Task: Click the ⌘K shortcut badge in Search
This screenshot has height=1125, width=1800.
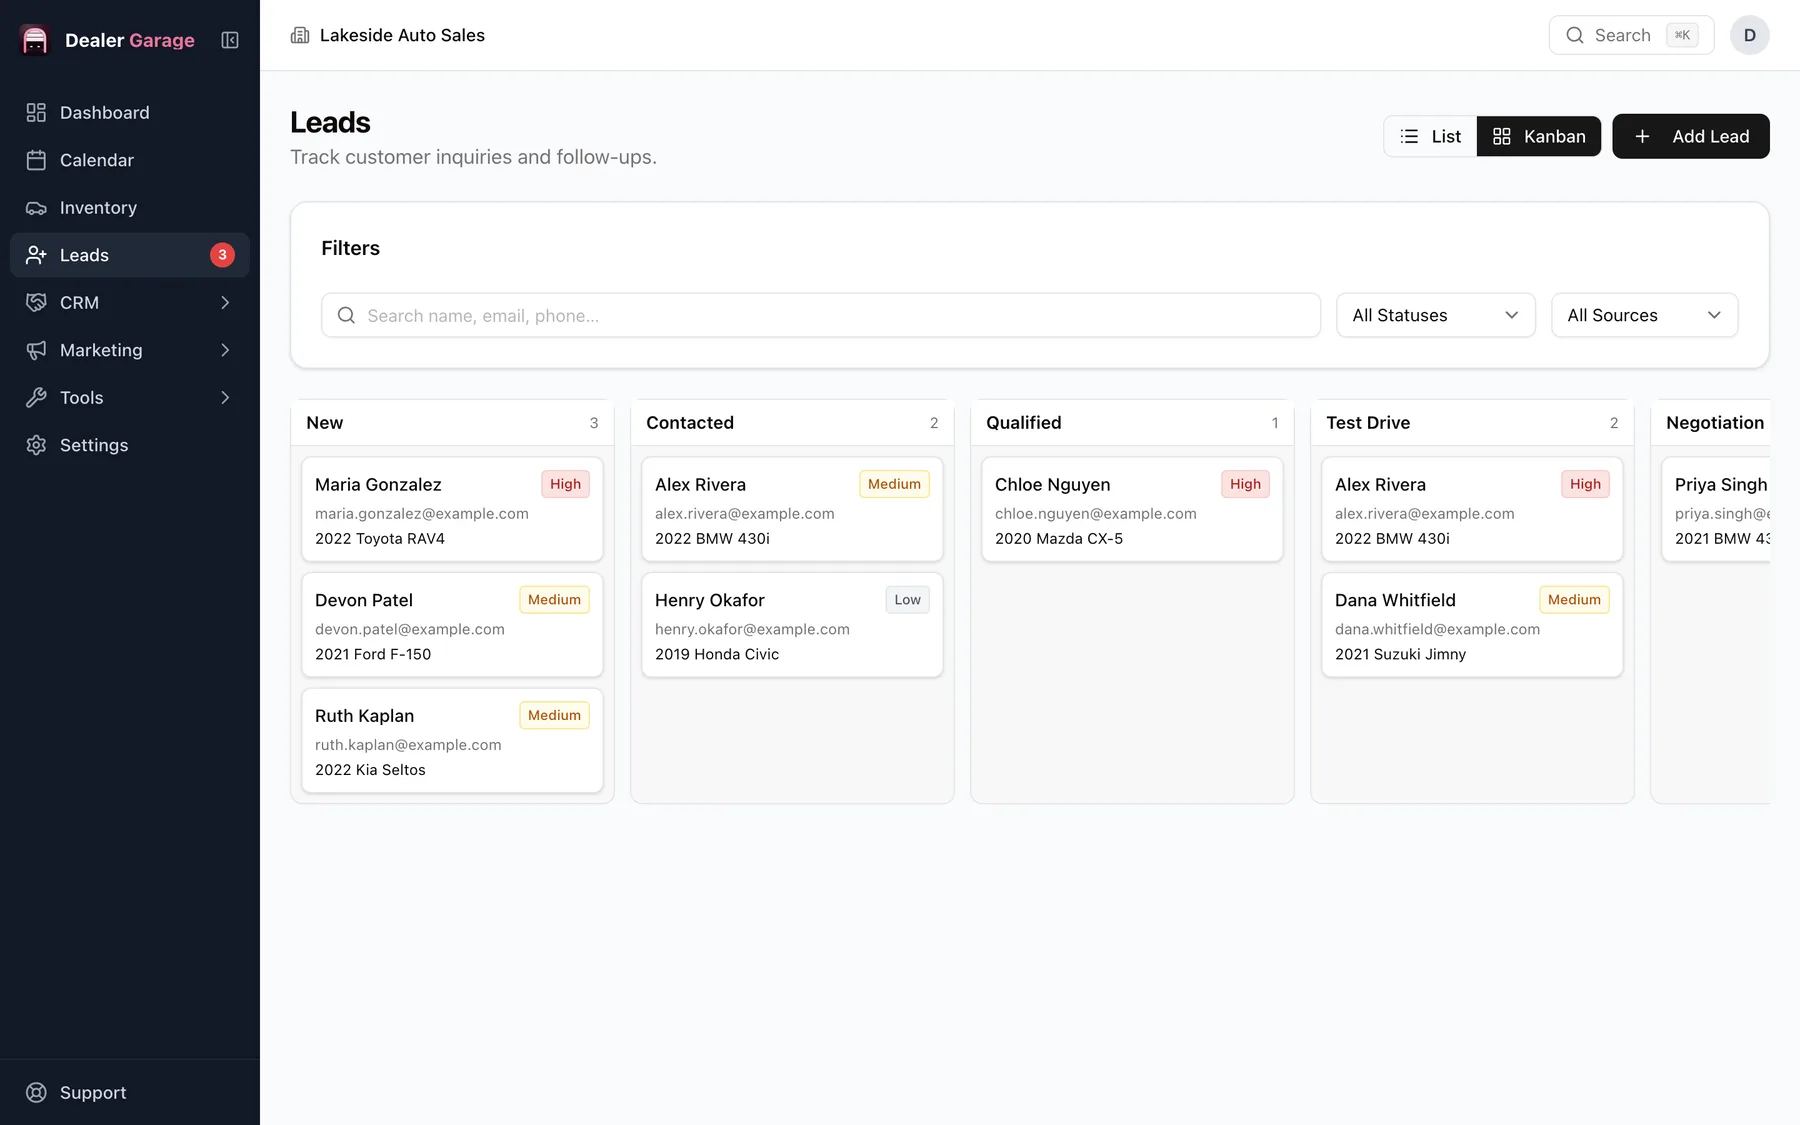Action: [1682, 35]
